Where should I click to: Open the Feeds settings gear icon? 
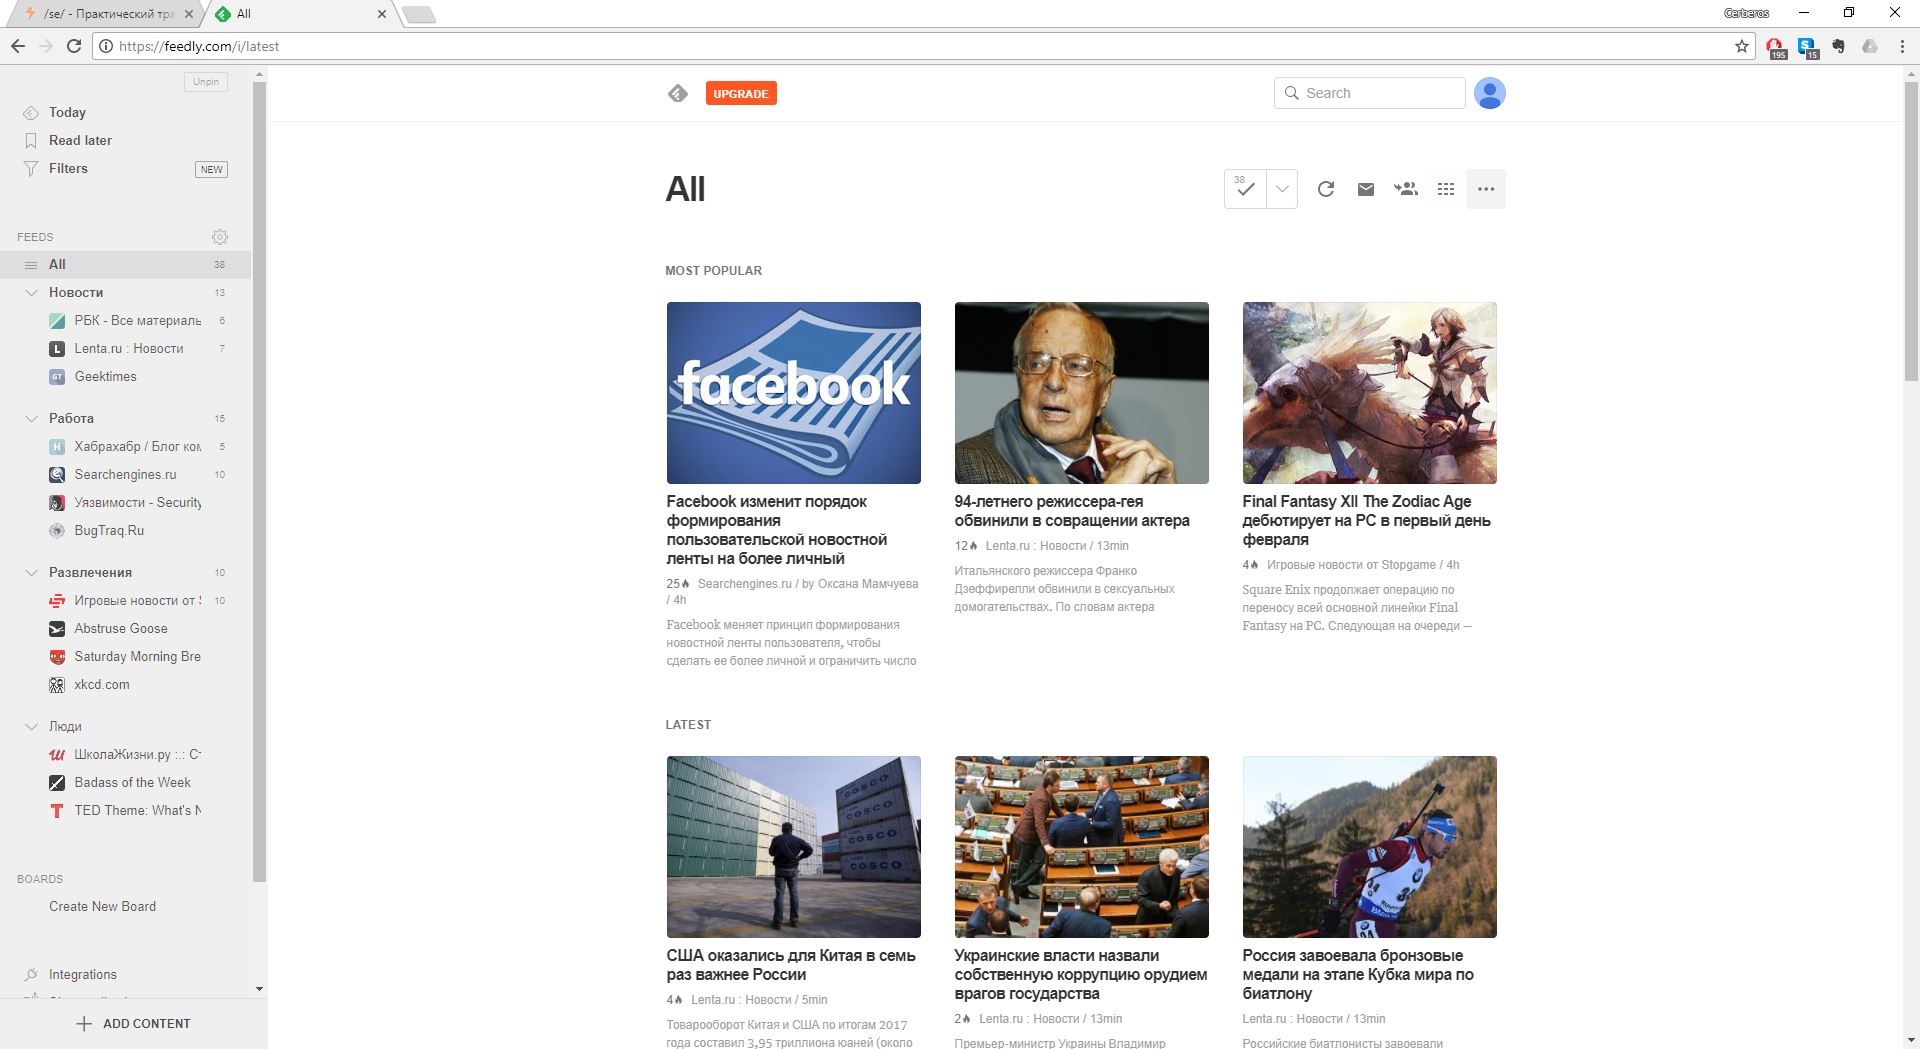click(x=220, y=237)
